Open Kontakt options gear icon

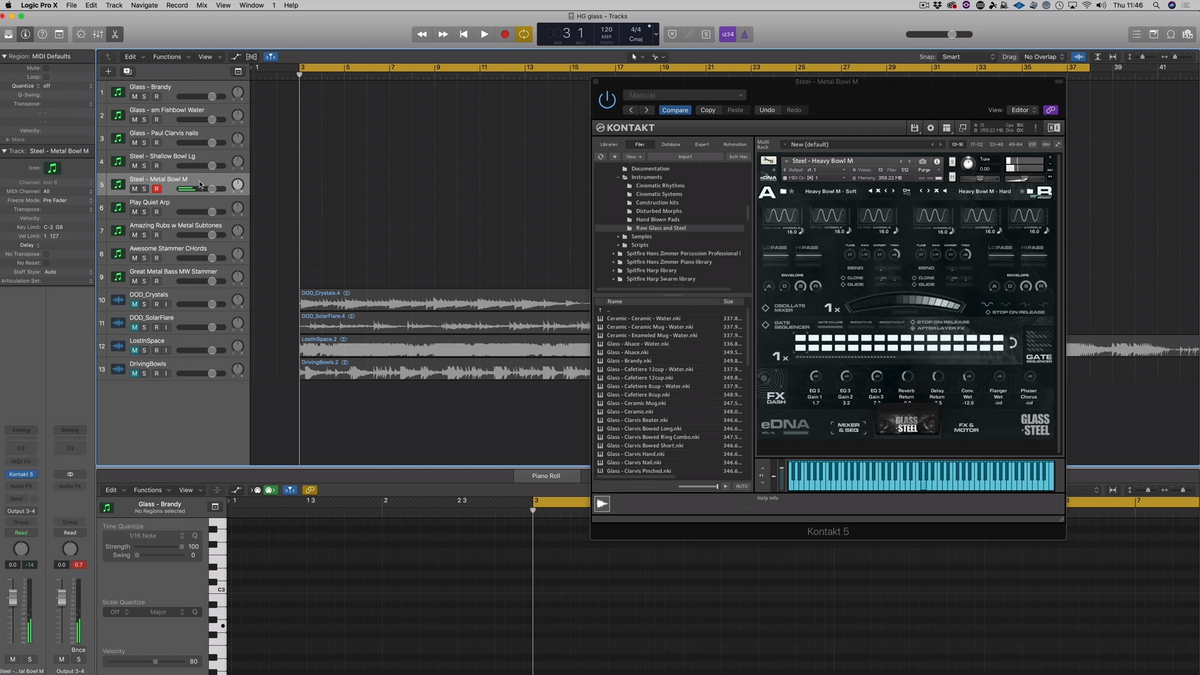click(x=931, y=128)
